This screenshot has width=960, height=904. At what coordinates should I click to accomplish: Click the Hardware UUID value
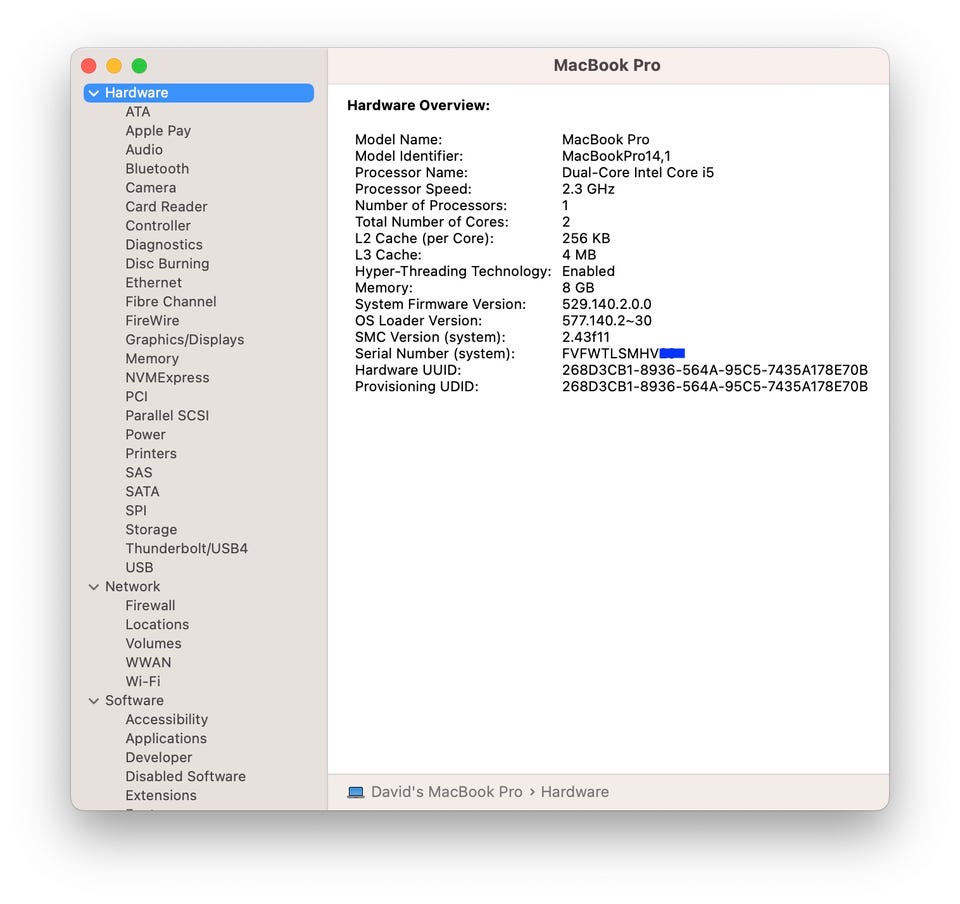click(714, 370)
